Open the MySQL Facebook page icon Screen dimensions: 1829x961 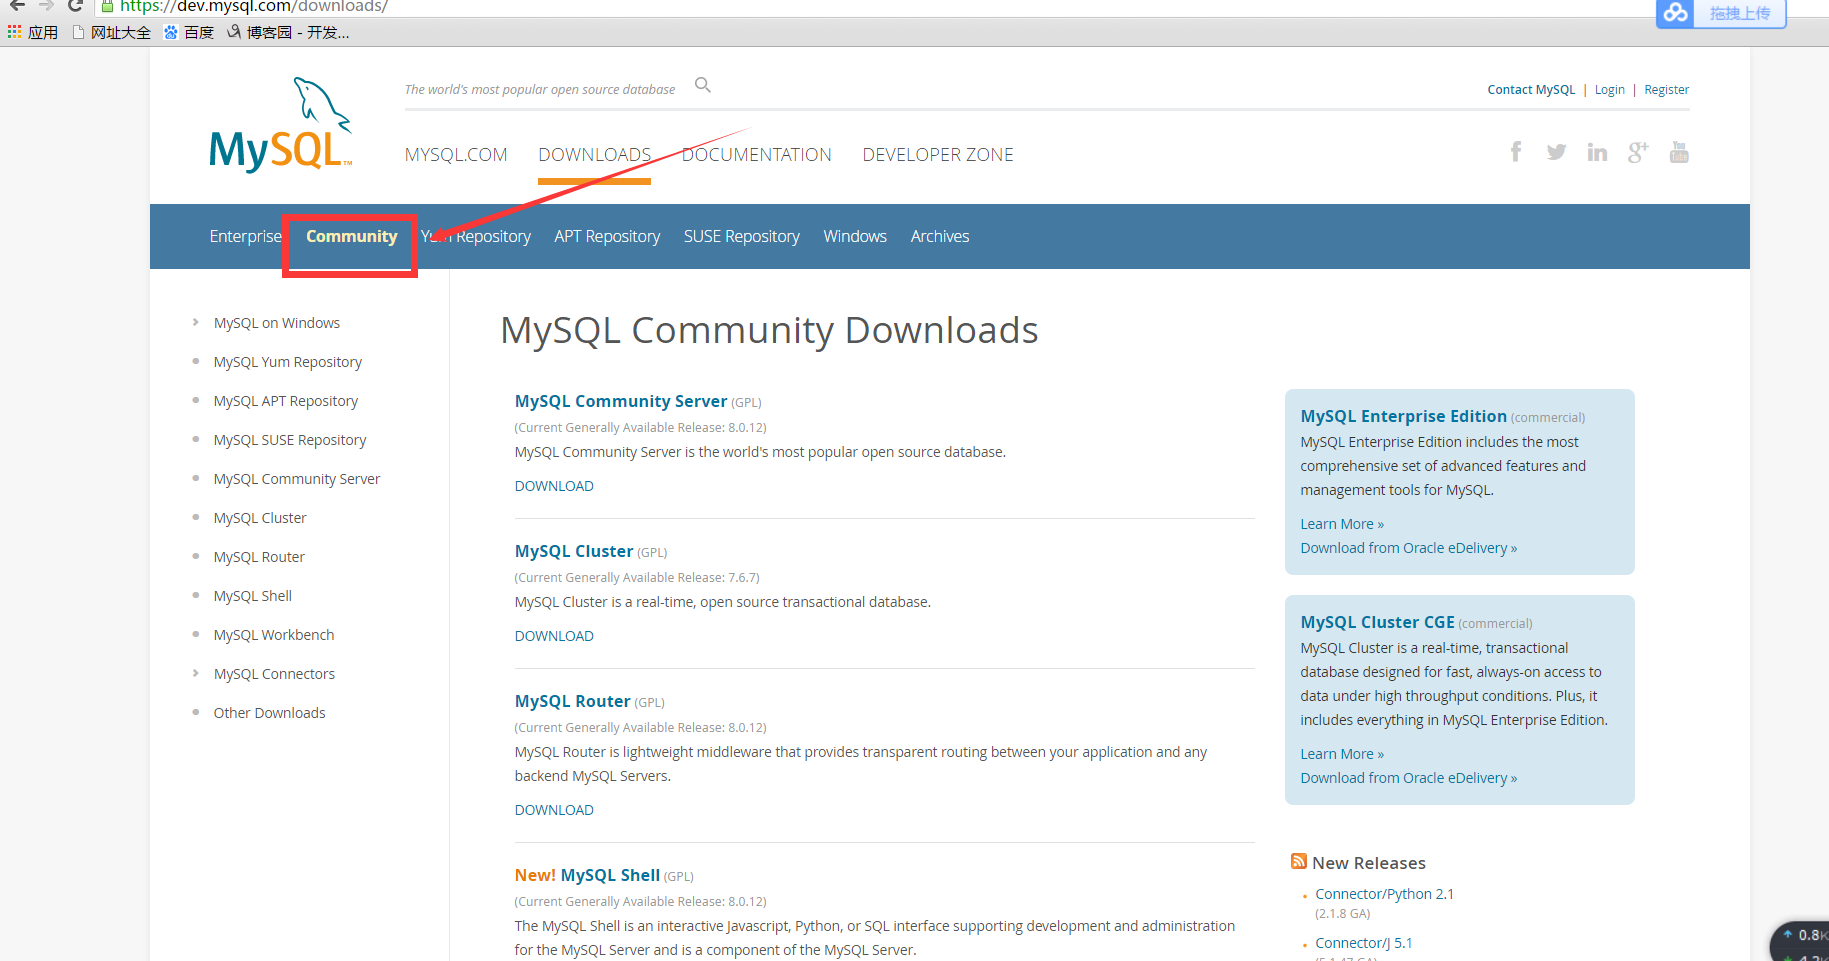pos(1516,152)
